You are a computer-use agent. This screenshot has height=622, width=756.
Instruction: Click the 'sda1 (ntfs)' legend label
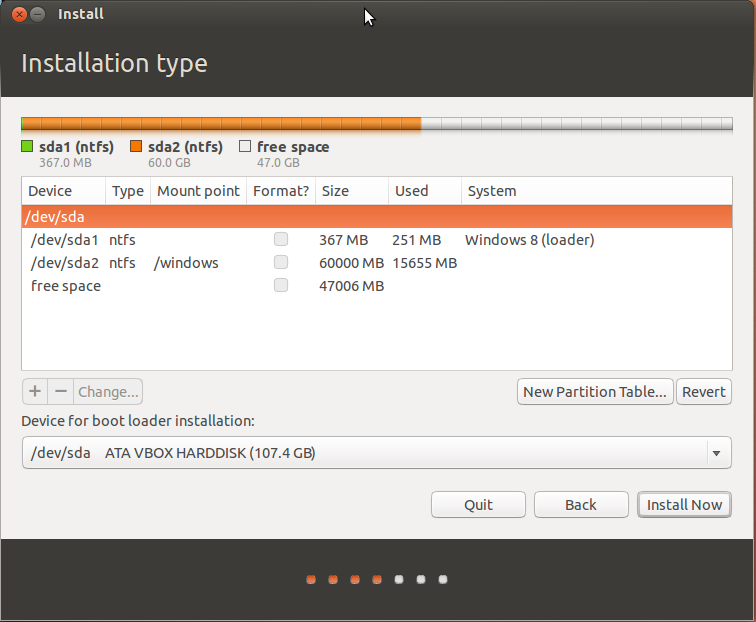(76, 147)
